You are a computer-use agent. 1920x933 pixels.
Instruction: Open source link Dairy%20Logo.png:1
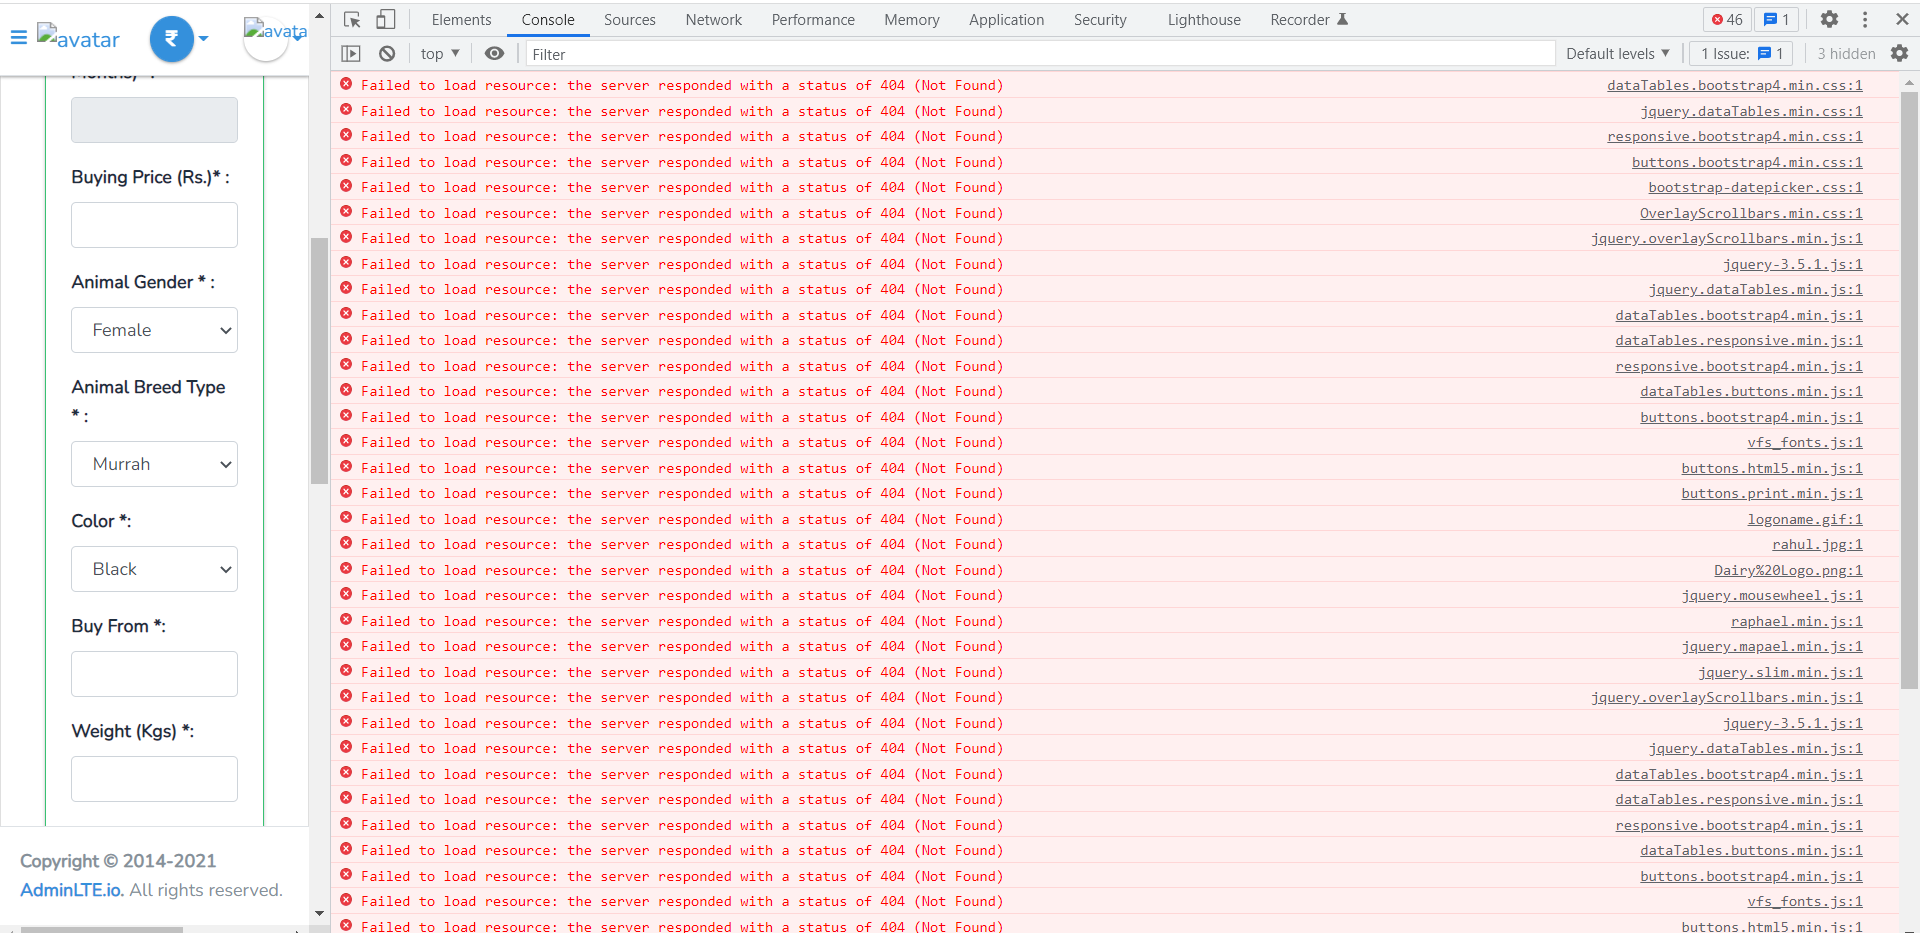click(x=1789, y=571)
